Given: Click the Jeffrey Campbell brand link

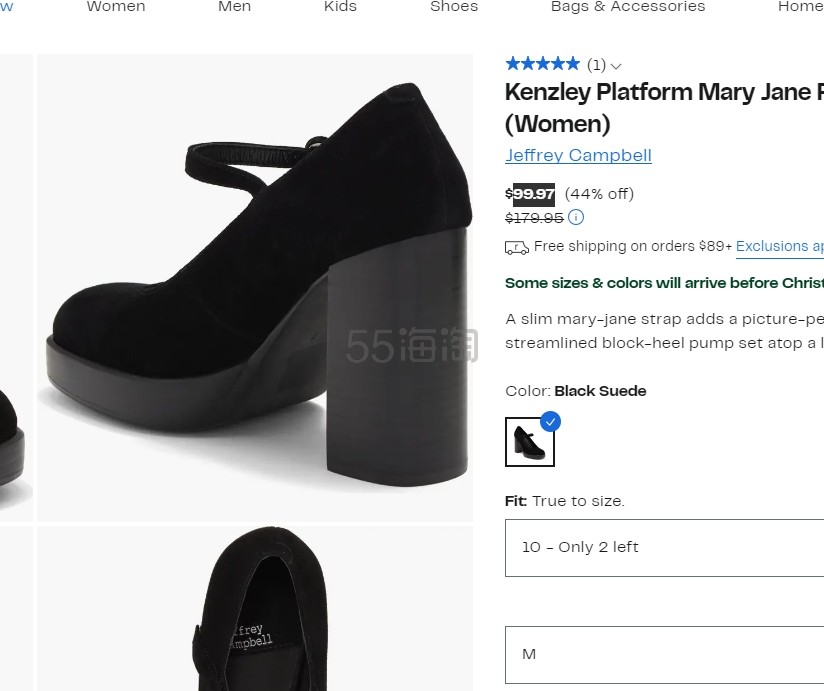Looking at the screenshot, I should click(578, 155).
